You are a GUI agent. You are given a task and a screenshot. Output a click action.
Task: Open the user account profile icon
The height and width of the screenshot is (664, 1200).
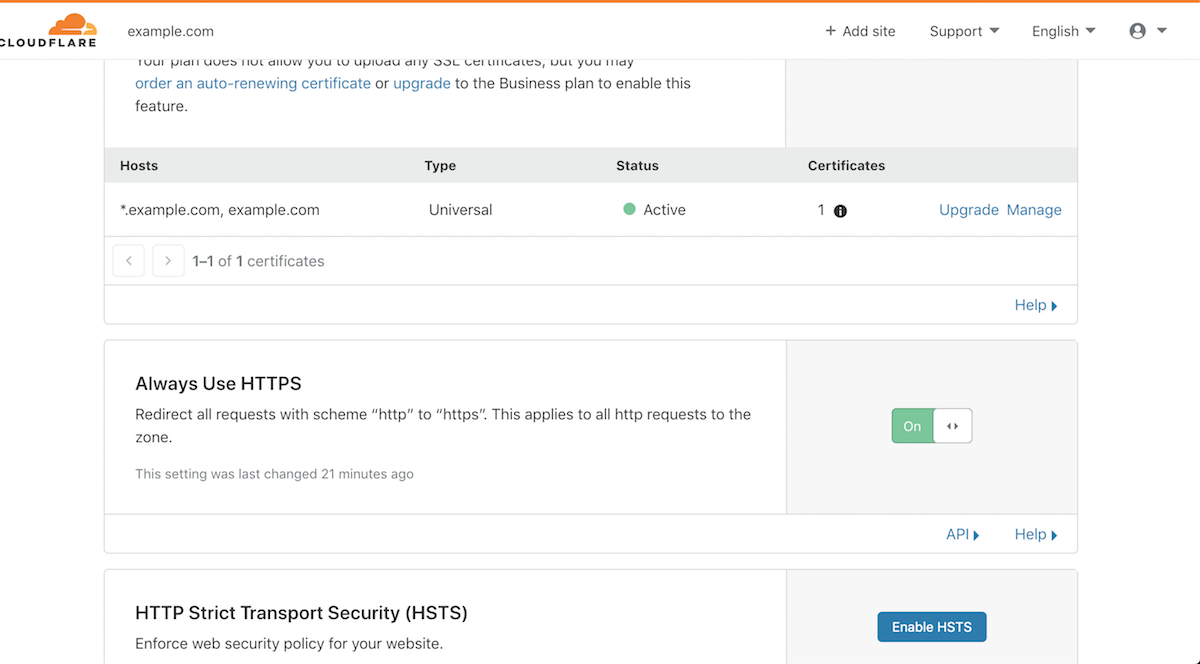(1147, 31)
